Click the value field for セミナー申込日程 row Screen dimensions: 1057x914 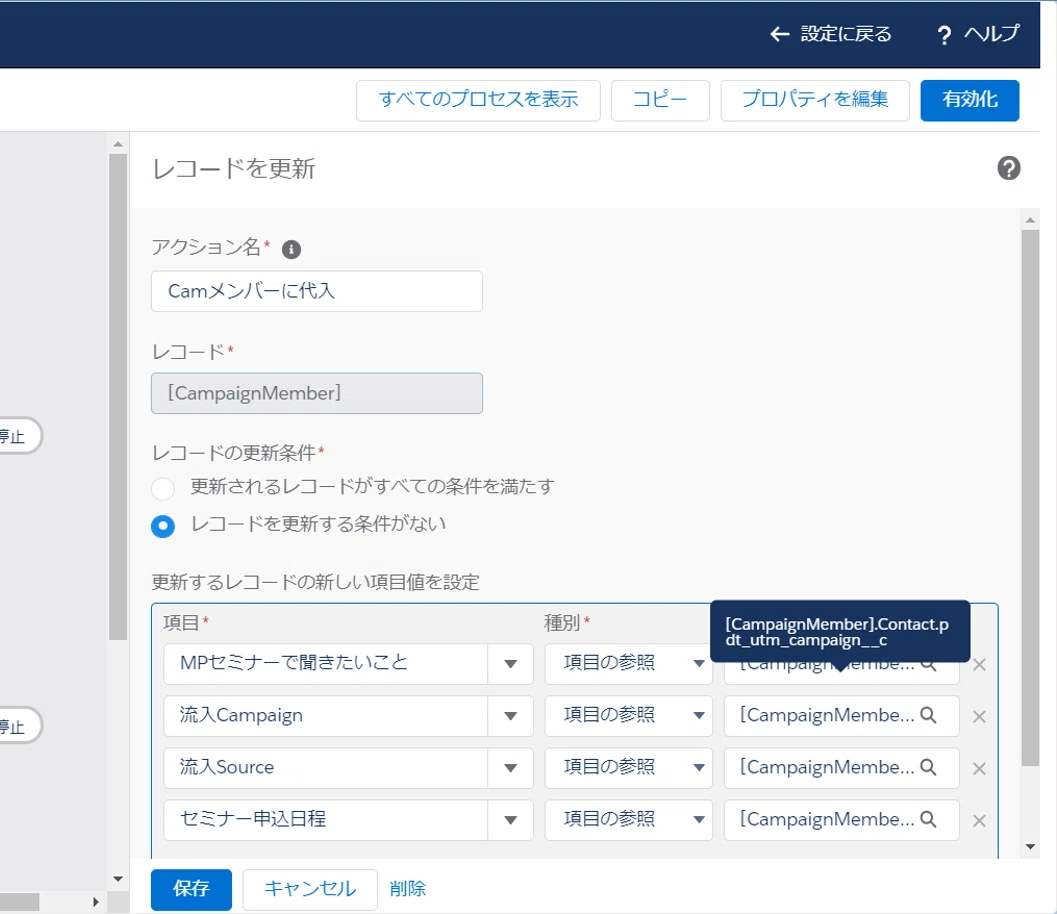click(x=841, y=820)
